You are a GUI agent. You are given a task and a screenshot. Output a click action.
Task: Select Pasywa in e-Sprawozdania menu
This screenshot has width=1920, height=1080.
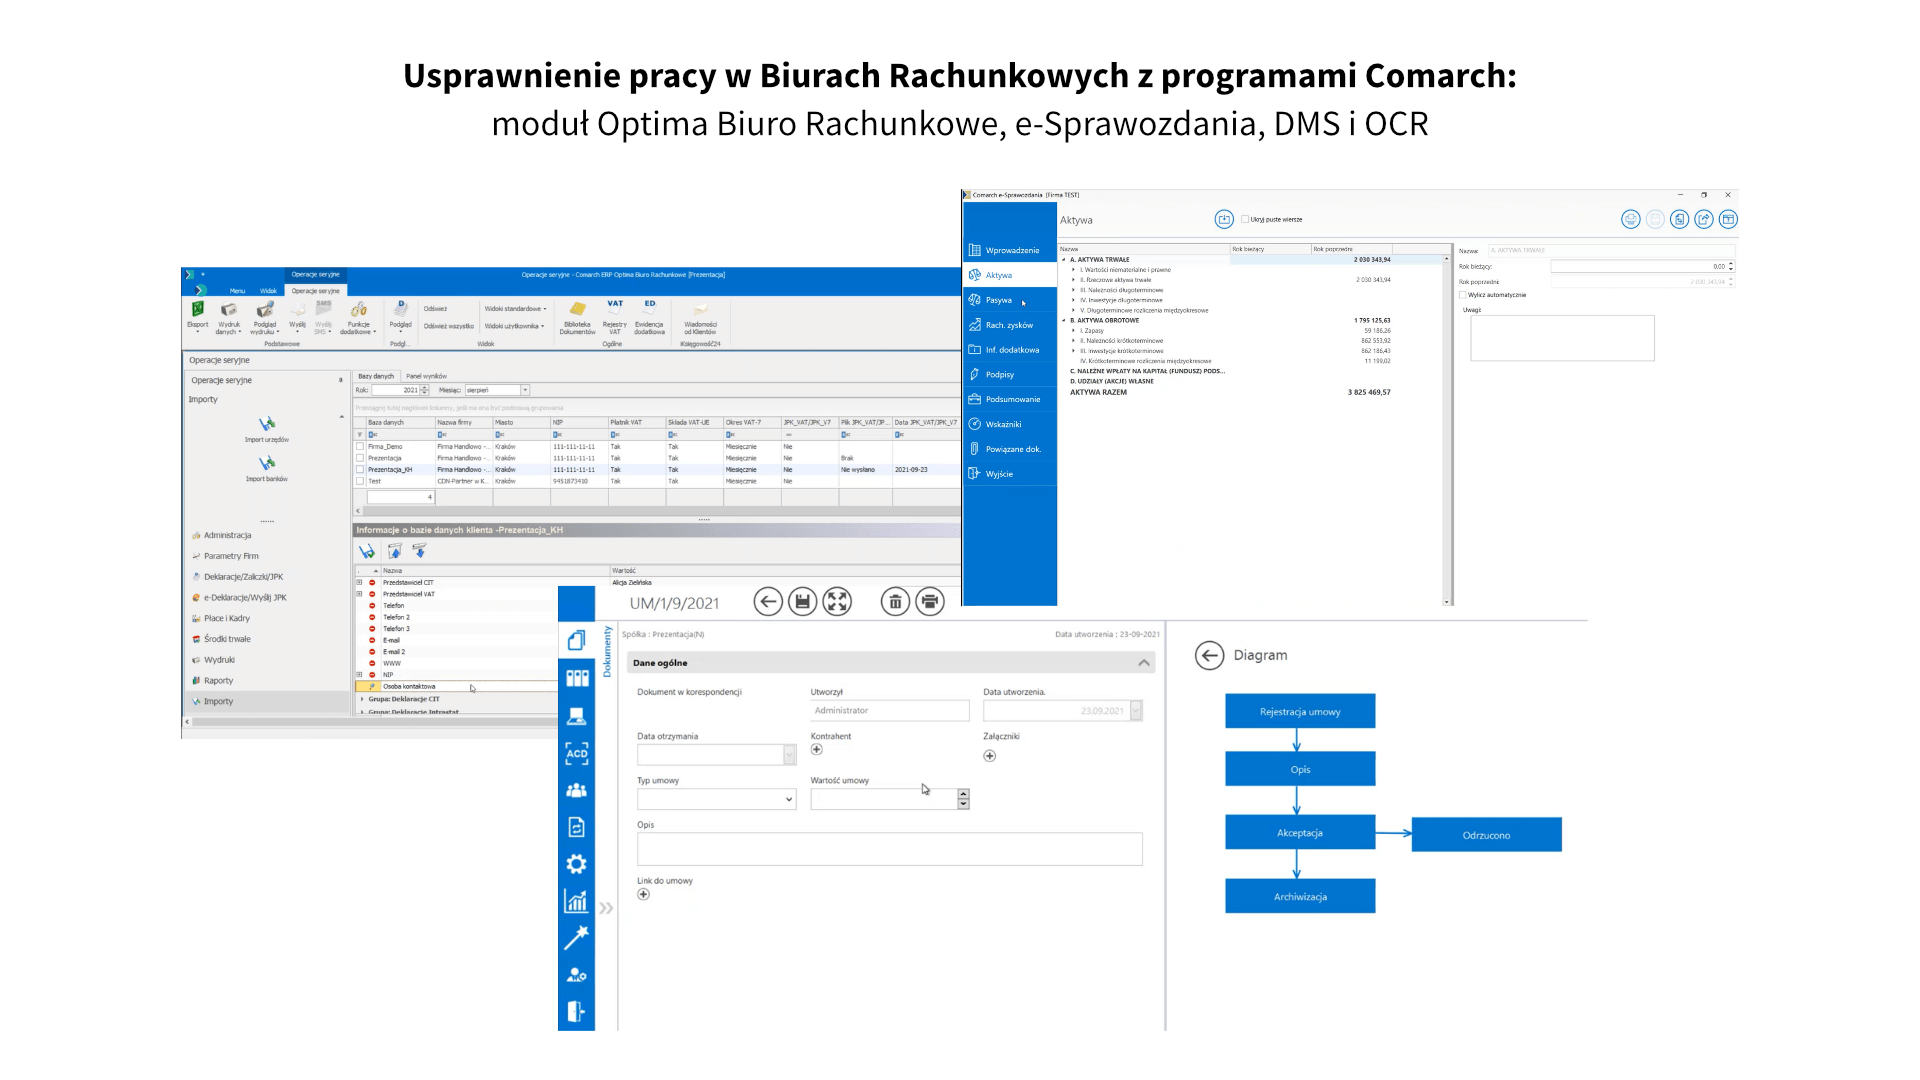point(1009,300)
